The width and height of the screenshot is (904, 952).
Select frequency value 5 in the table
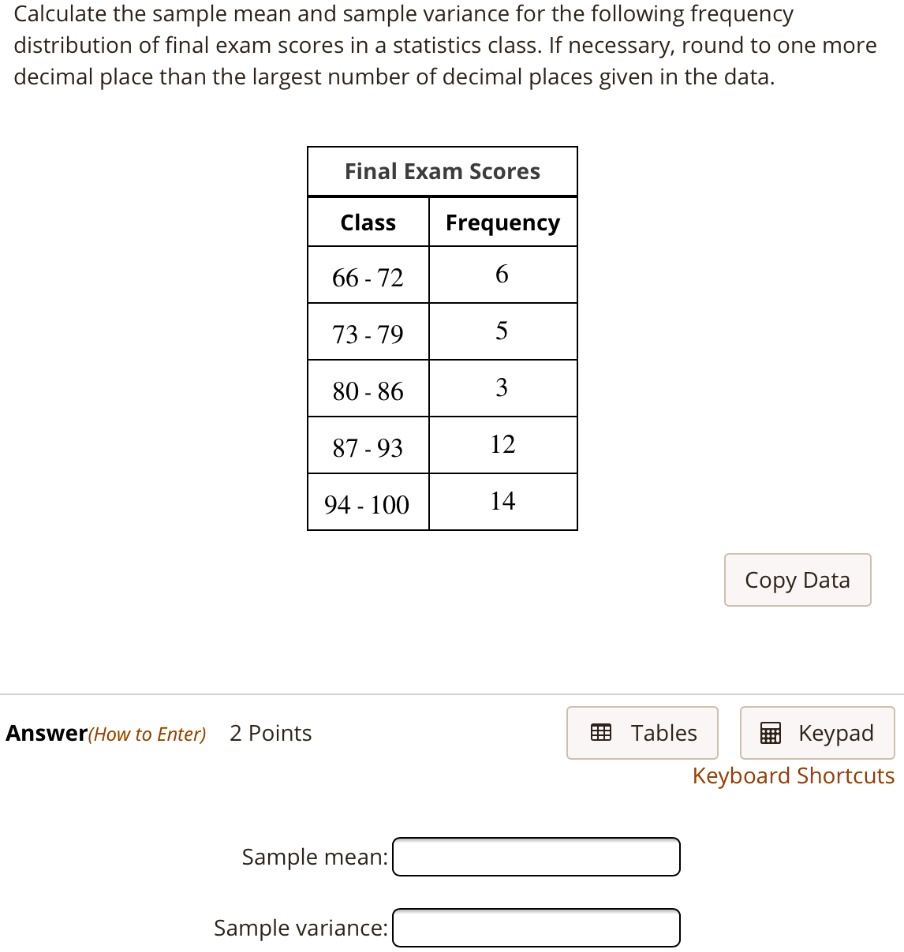tap(502, 331)
